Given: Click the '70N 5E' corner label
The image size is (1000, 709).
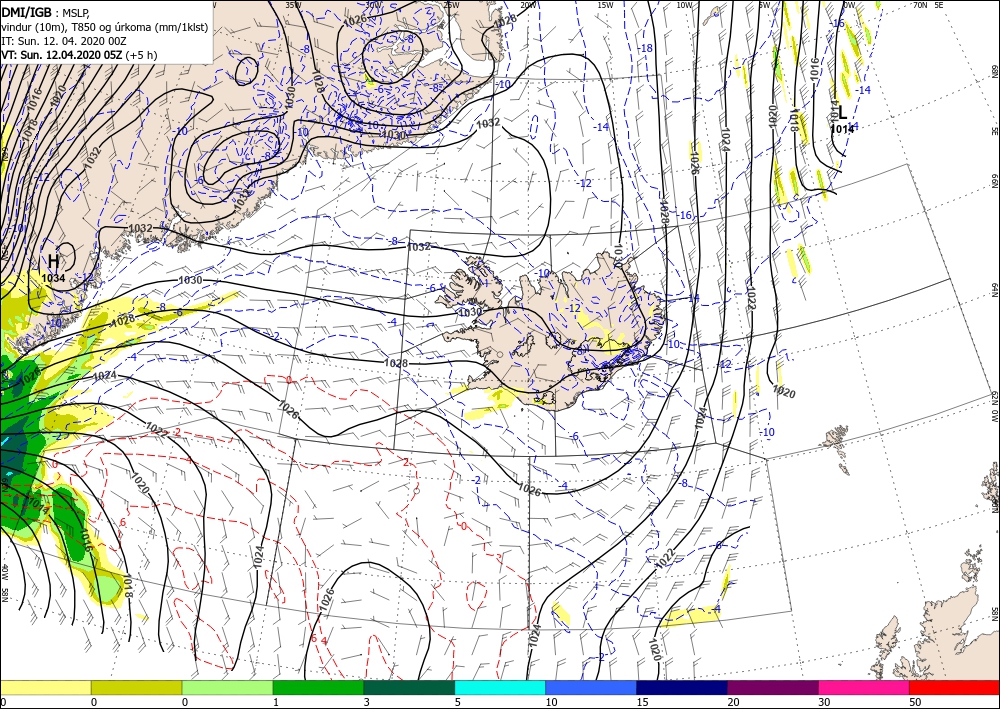Looking at the screenshot, I should point(928,5).
